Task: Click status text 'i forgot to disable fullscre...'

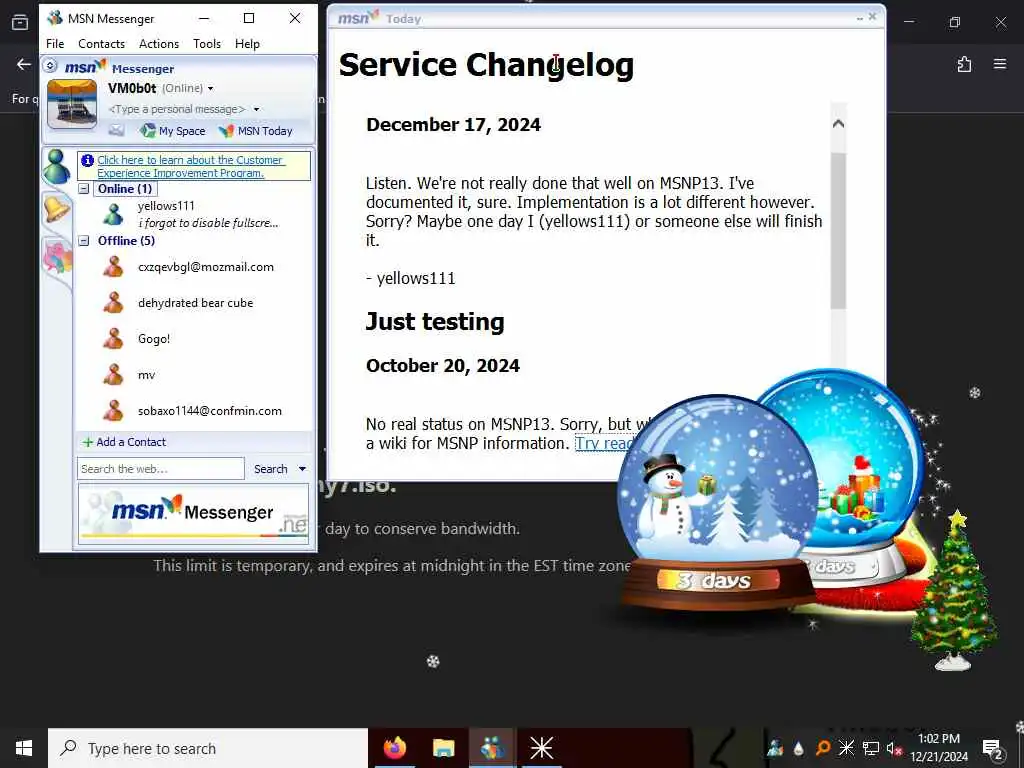Action: (208, 223)
